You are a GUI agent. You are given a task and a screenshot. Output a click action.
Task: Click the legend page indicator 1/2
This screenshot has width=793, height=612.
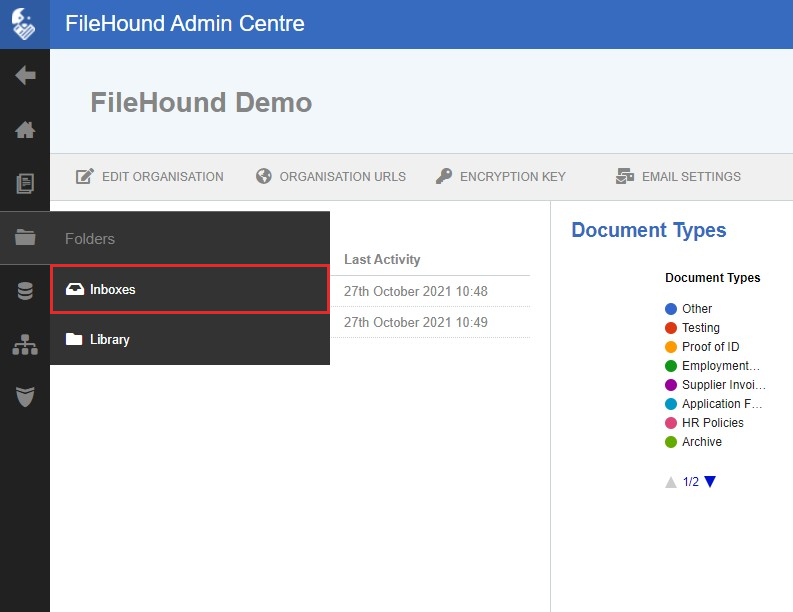pyautogui.click(x=690, y=482)
